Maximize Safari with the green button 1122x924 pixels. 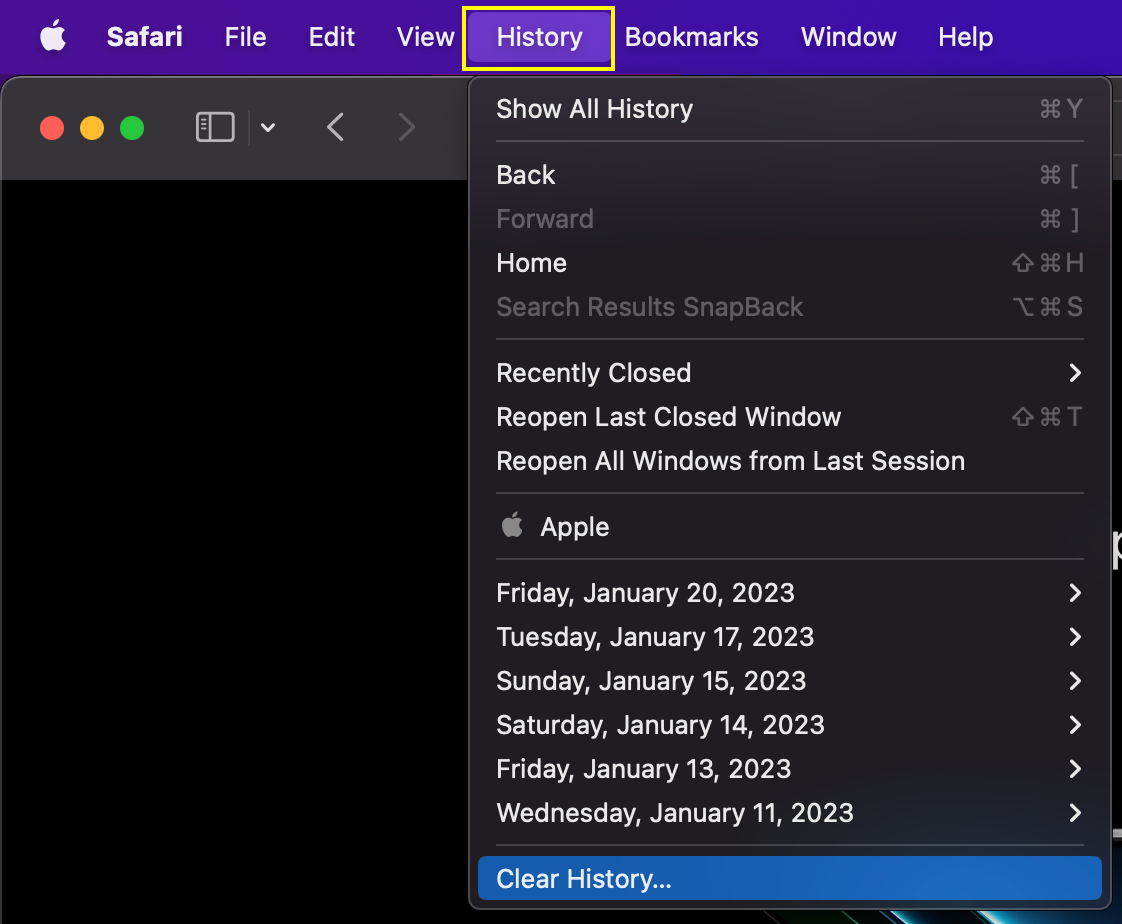(x=132, y=128)
